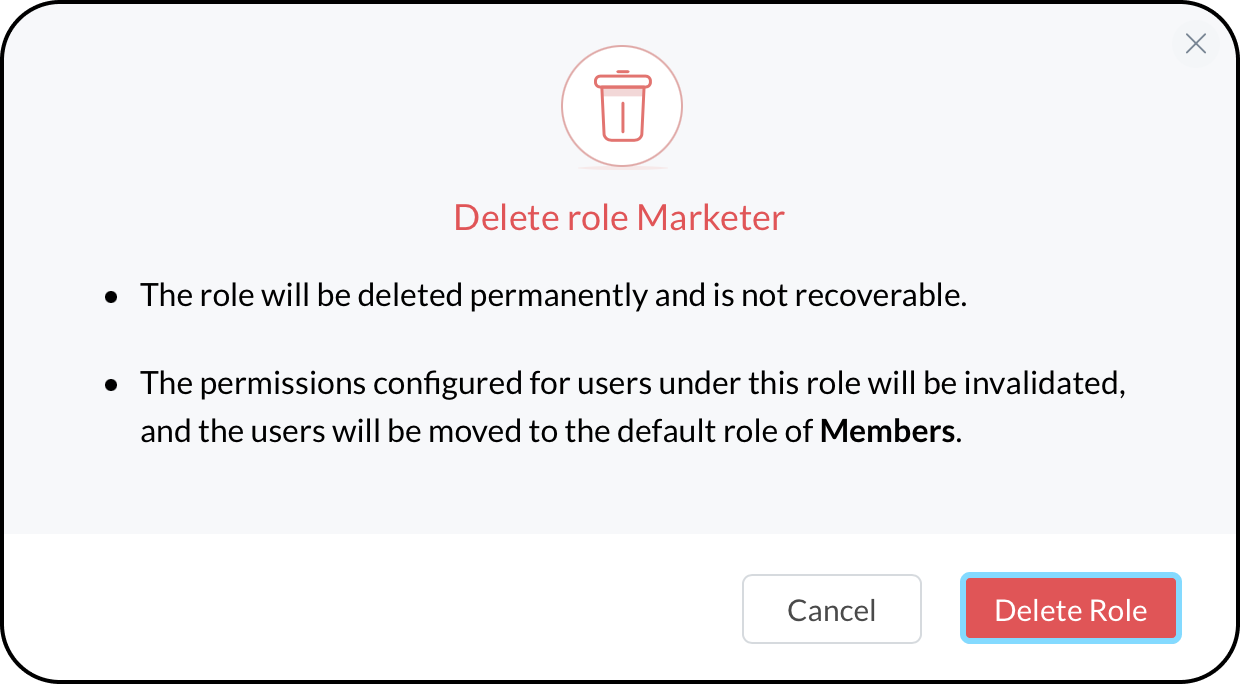Select the word 'Marketer' in the title
This screenshot has width=1240, height=684.
pos(711,217)
